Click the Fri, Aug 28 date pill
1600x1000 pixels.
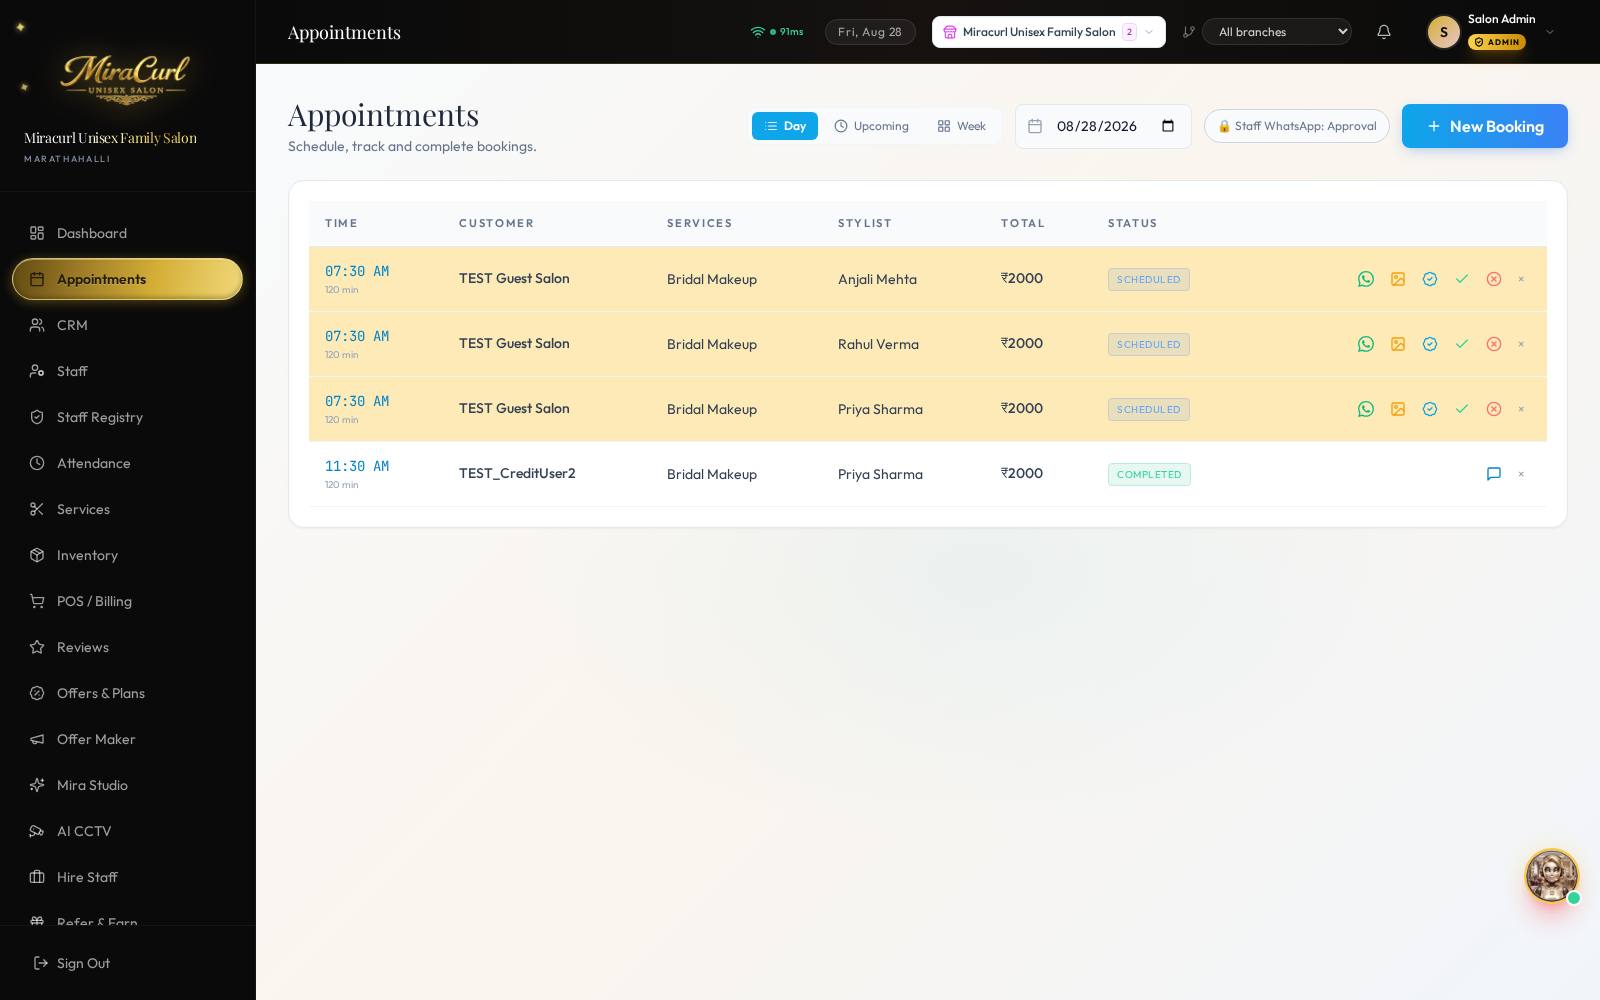870,32
